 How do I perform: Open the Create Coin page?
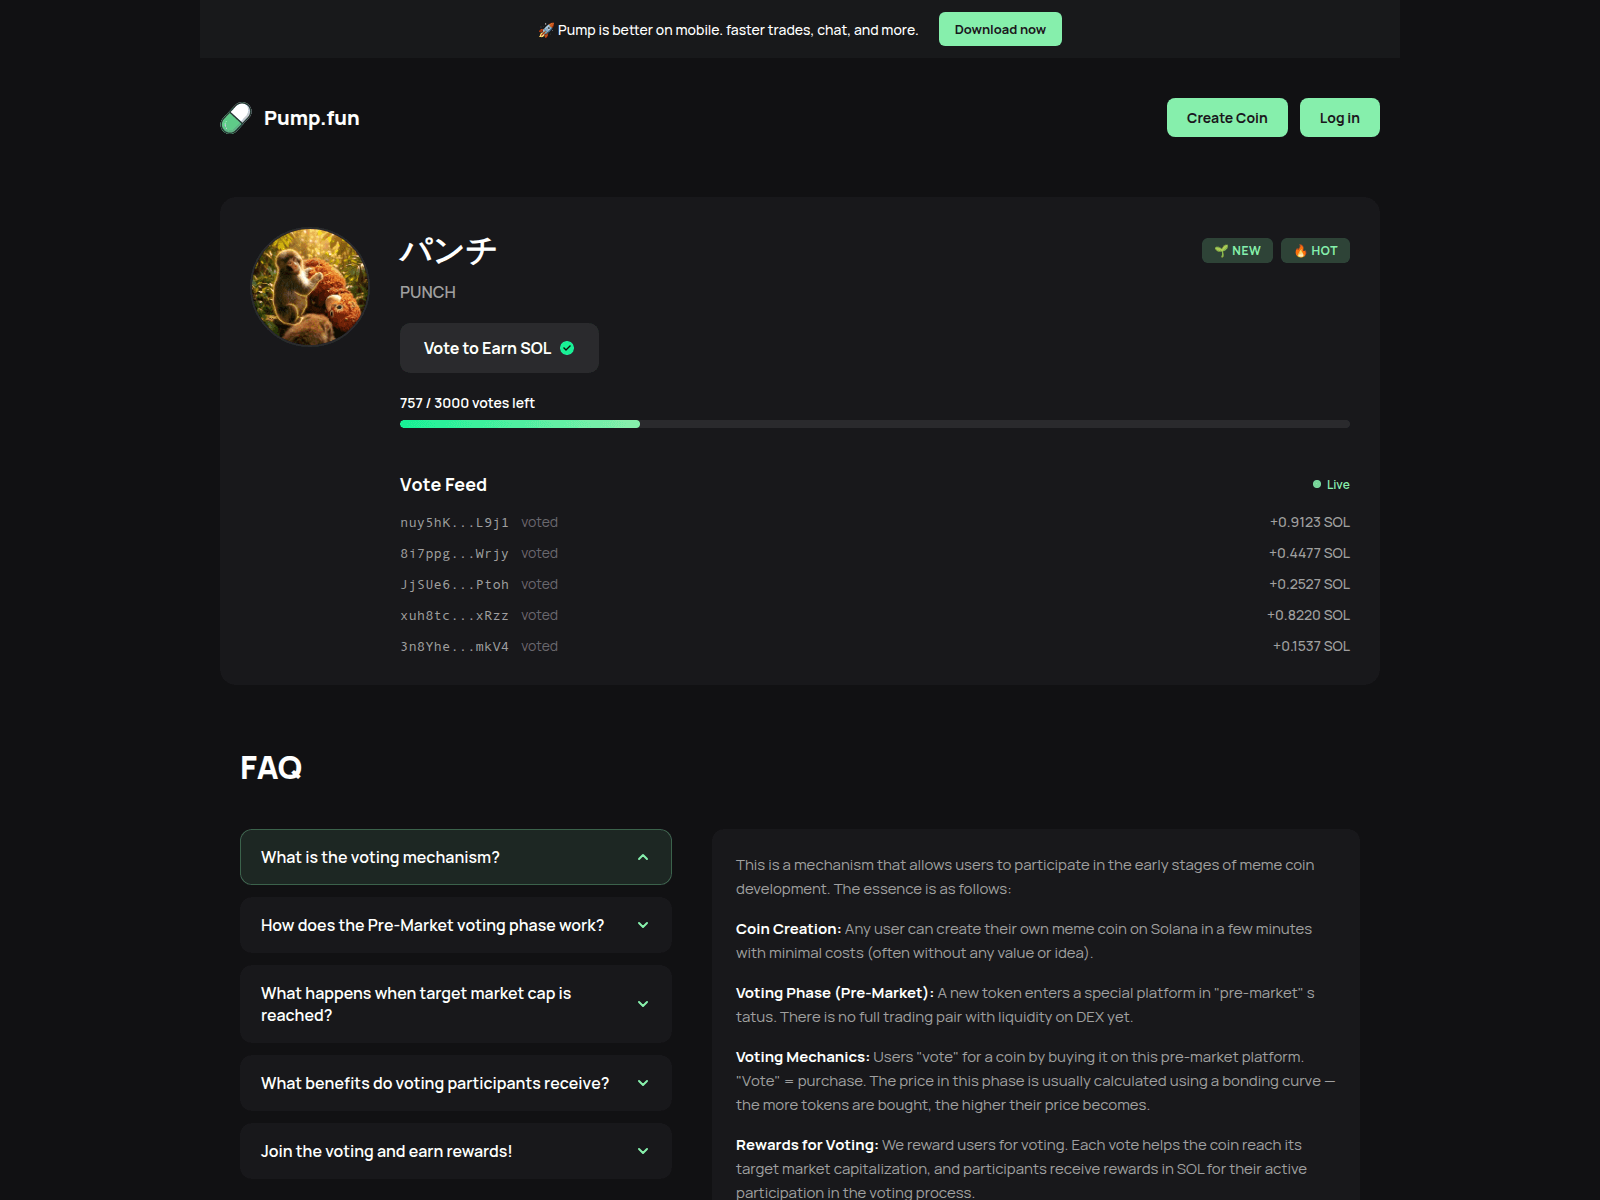coord(1227,118)
